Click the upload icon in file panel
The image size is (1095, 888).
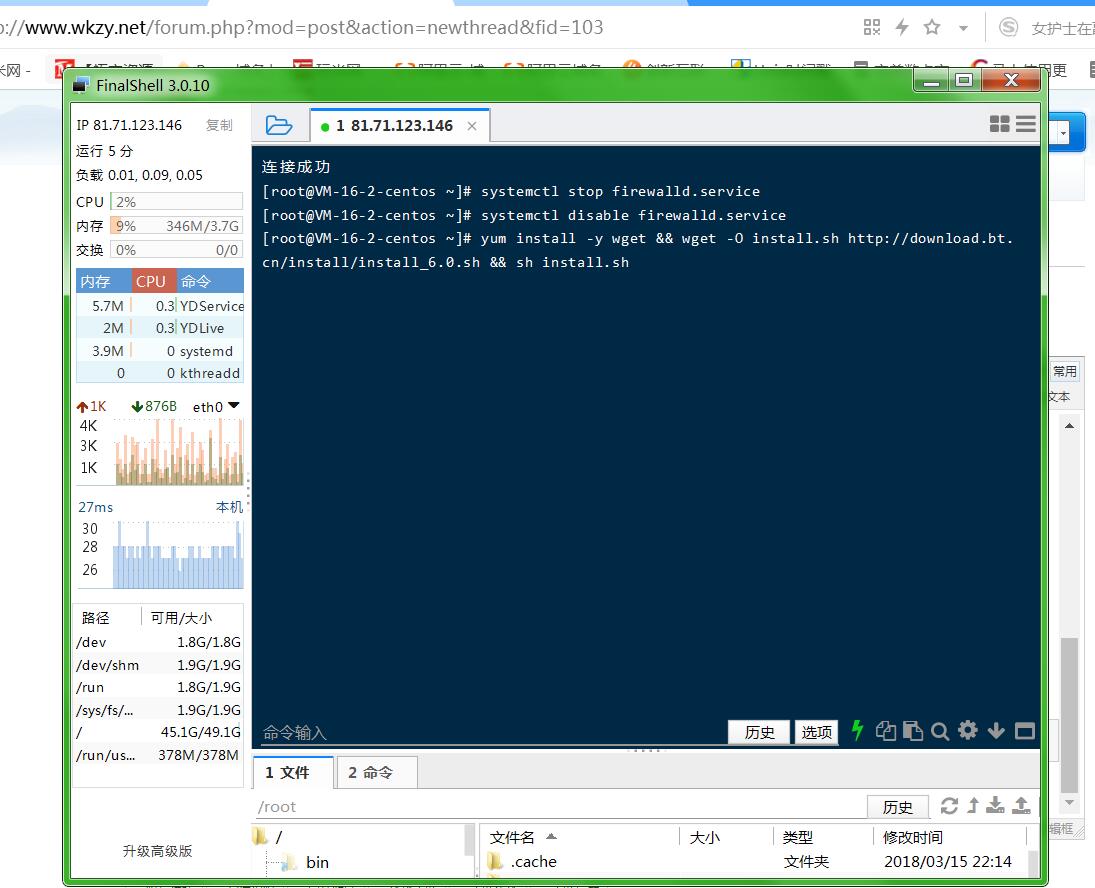(1021, 806)
